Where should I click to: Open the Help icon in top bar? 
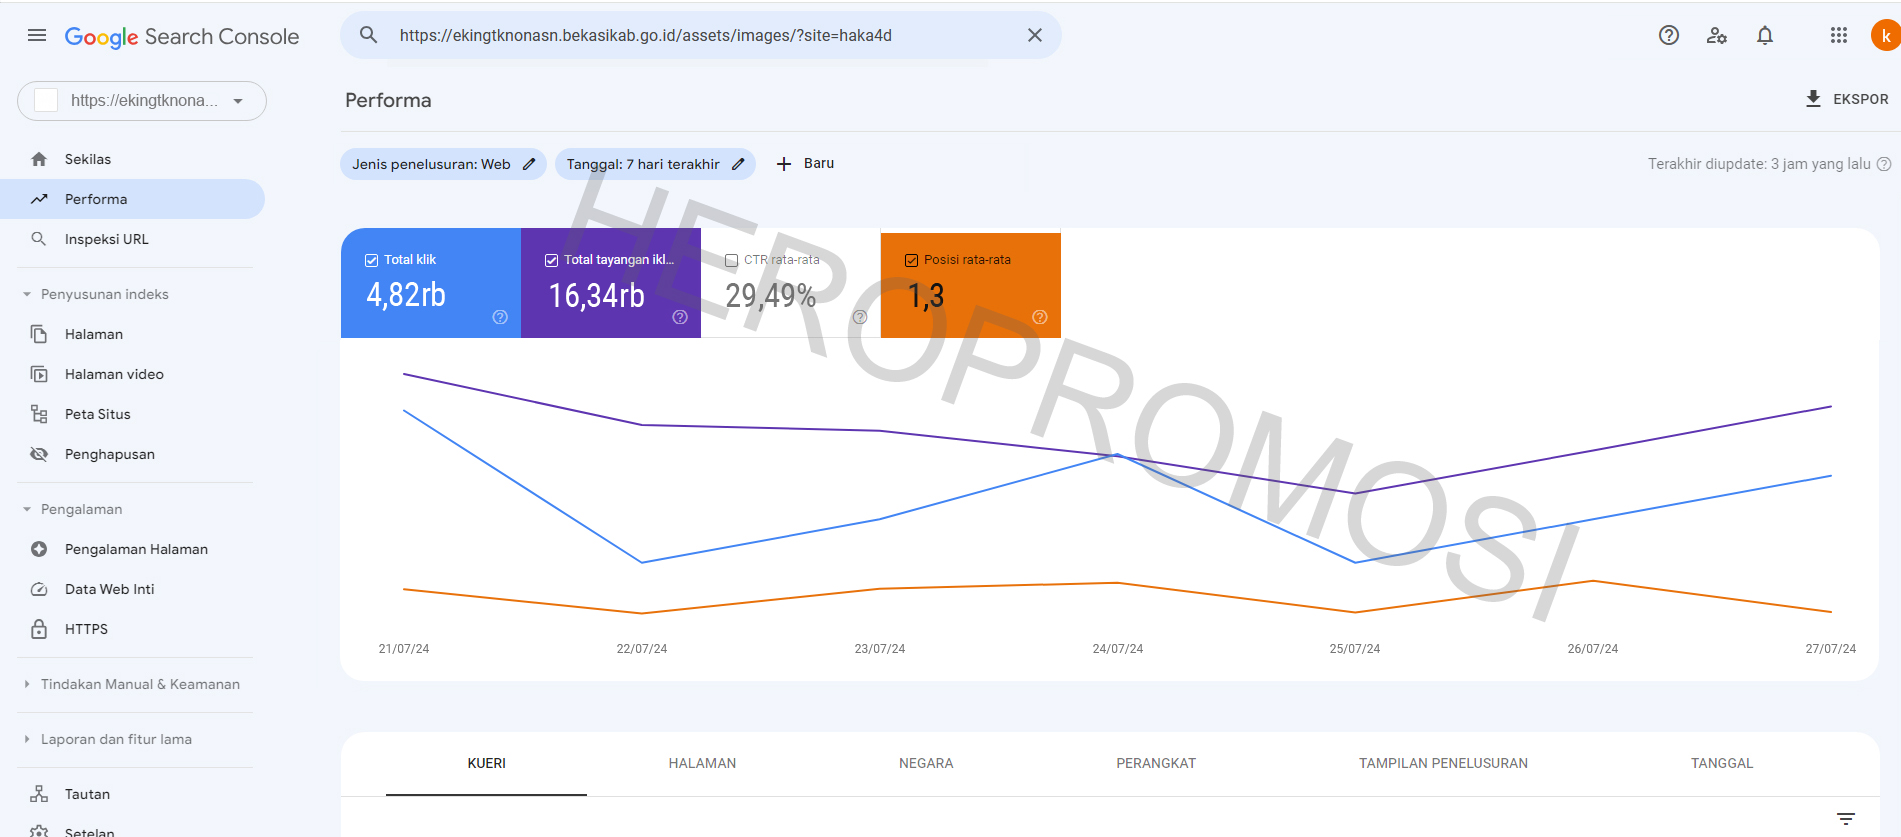point(1668,36)
